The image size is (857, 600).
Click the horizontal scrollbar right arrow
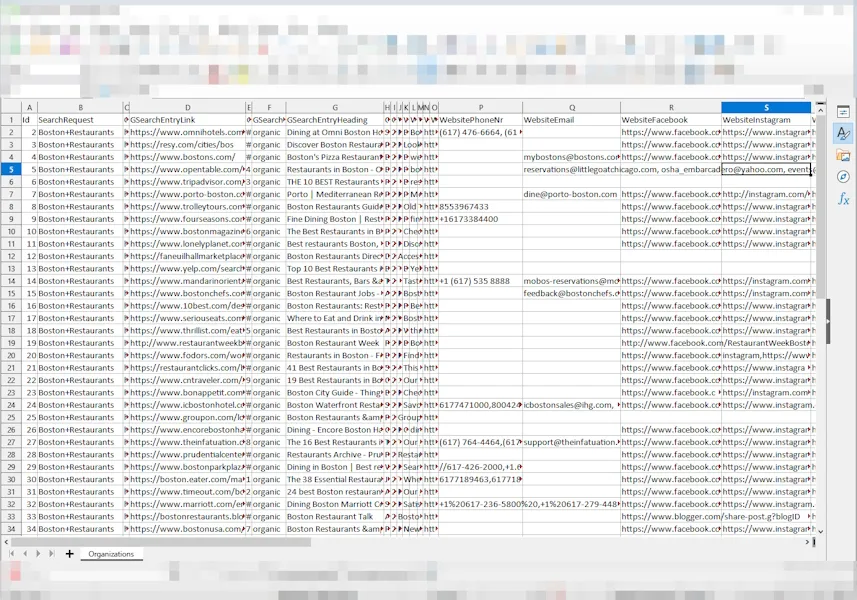click(x=808, y=542)
